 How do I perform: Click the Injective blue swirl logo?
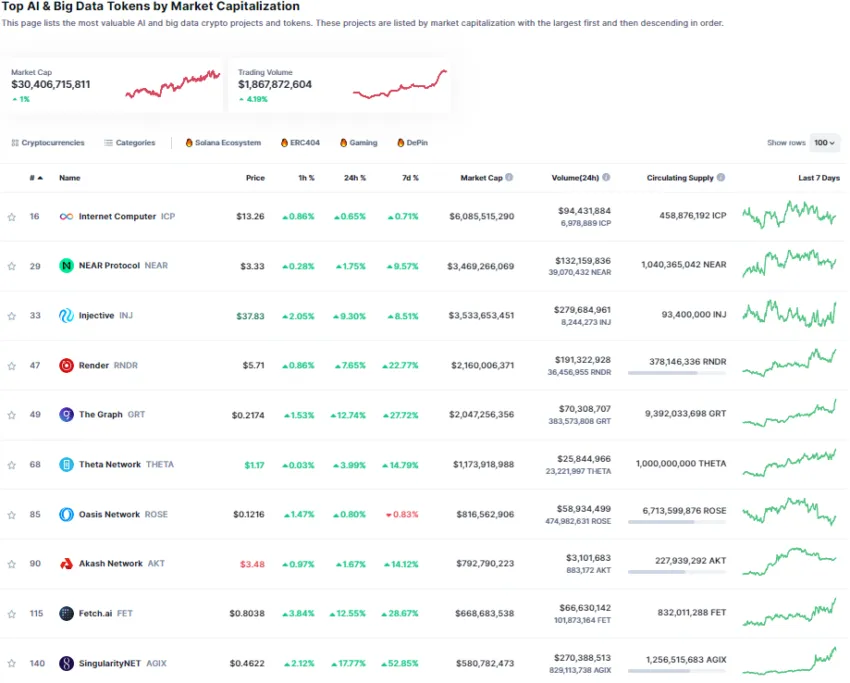coord(66,315)
